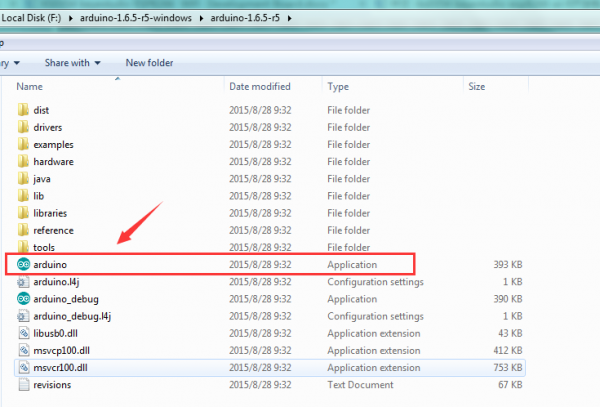Click the libusb0.dll file icon
Screen dimensions: 600x407
tap(24, 333)
